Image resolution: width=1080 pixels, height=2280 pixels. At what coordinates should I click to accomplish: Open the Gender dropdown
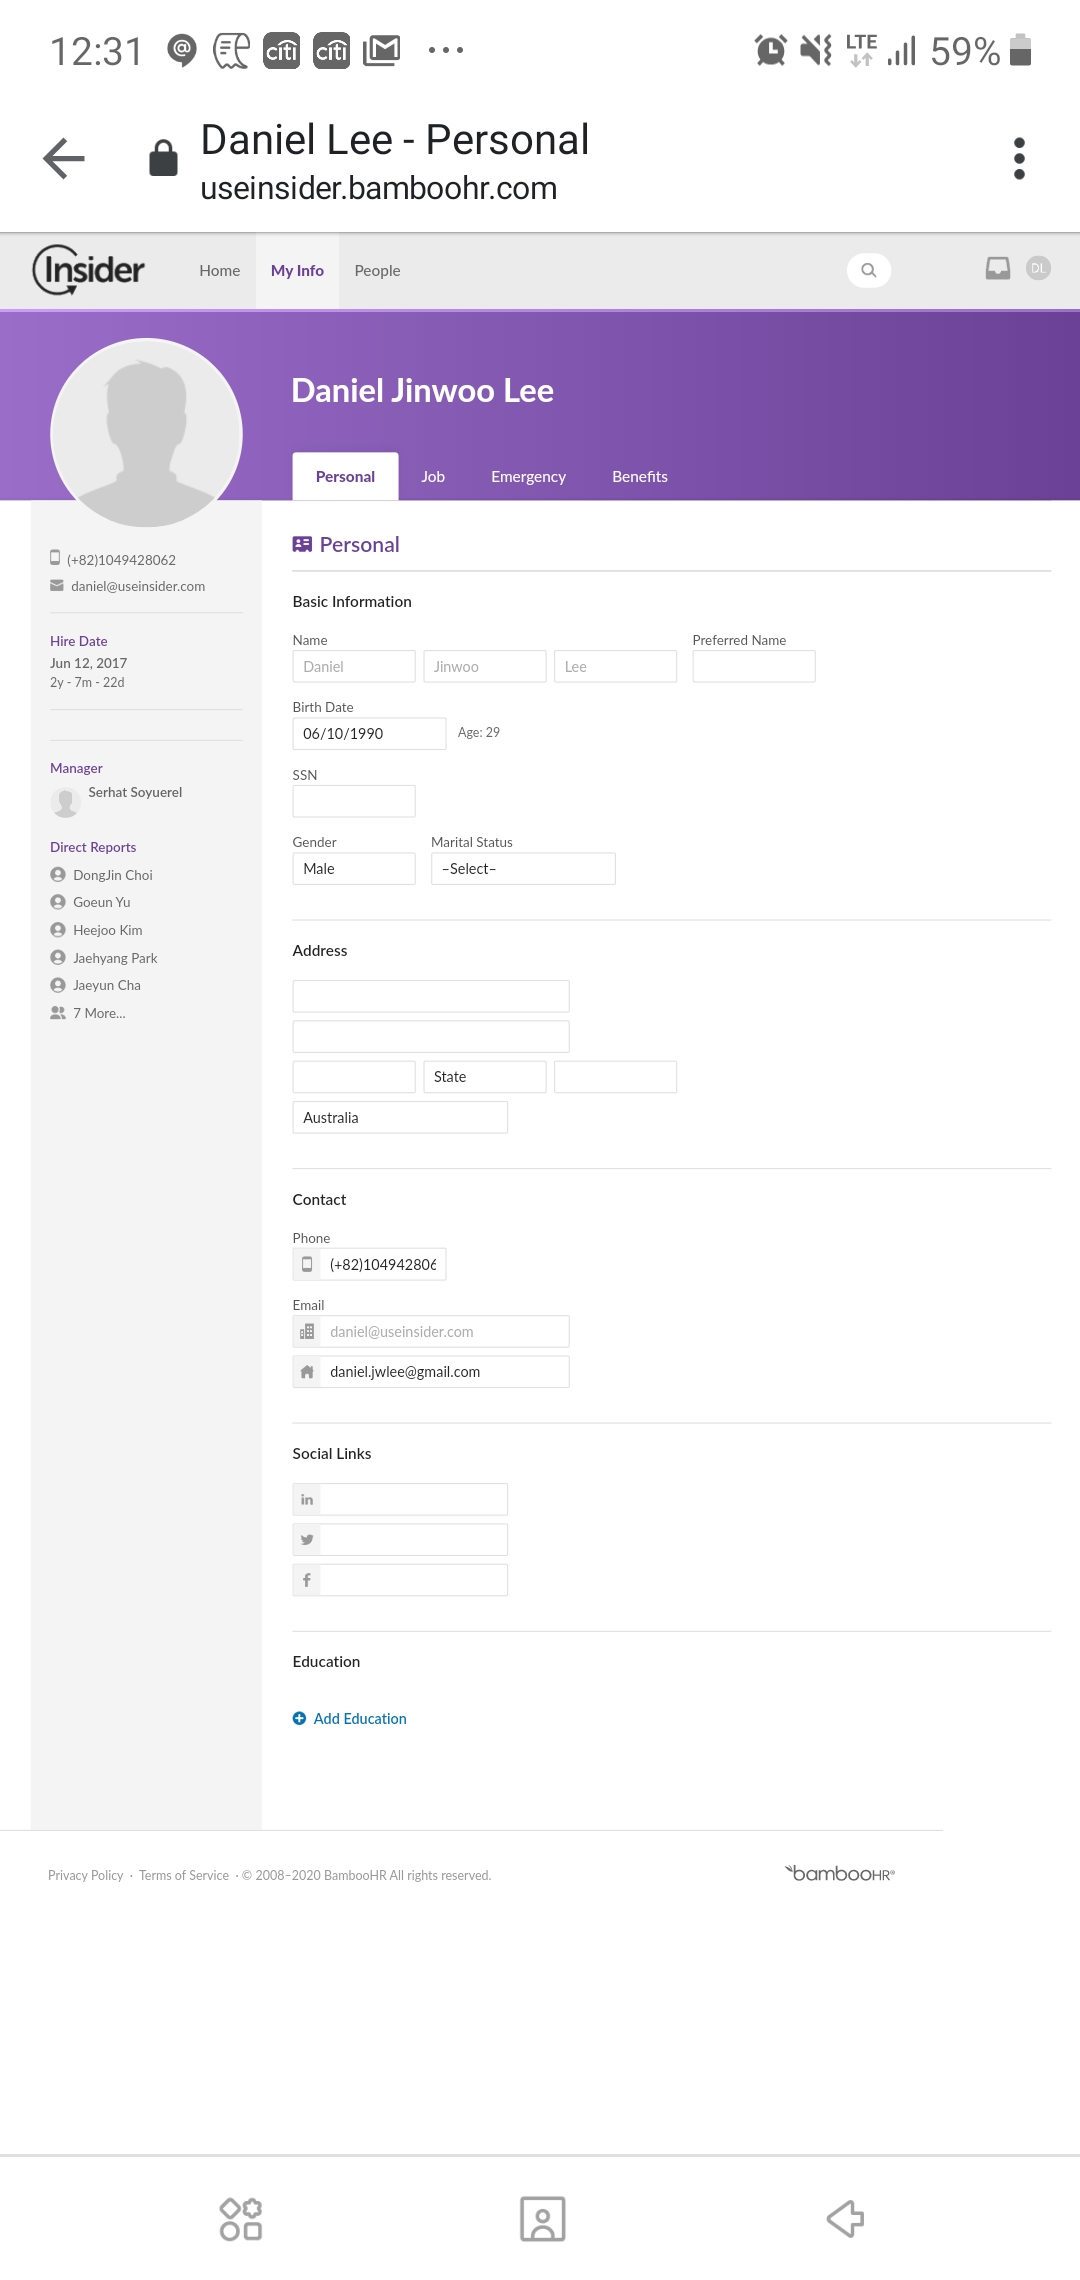(353, 869)
